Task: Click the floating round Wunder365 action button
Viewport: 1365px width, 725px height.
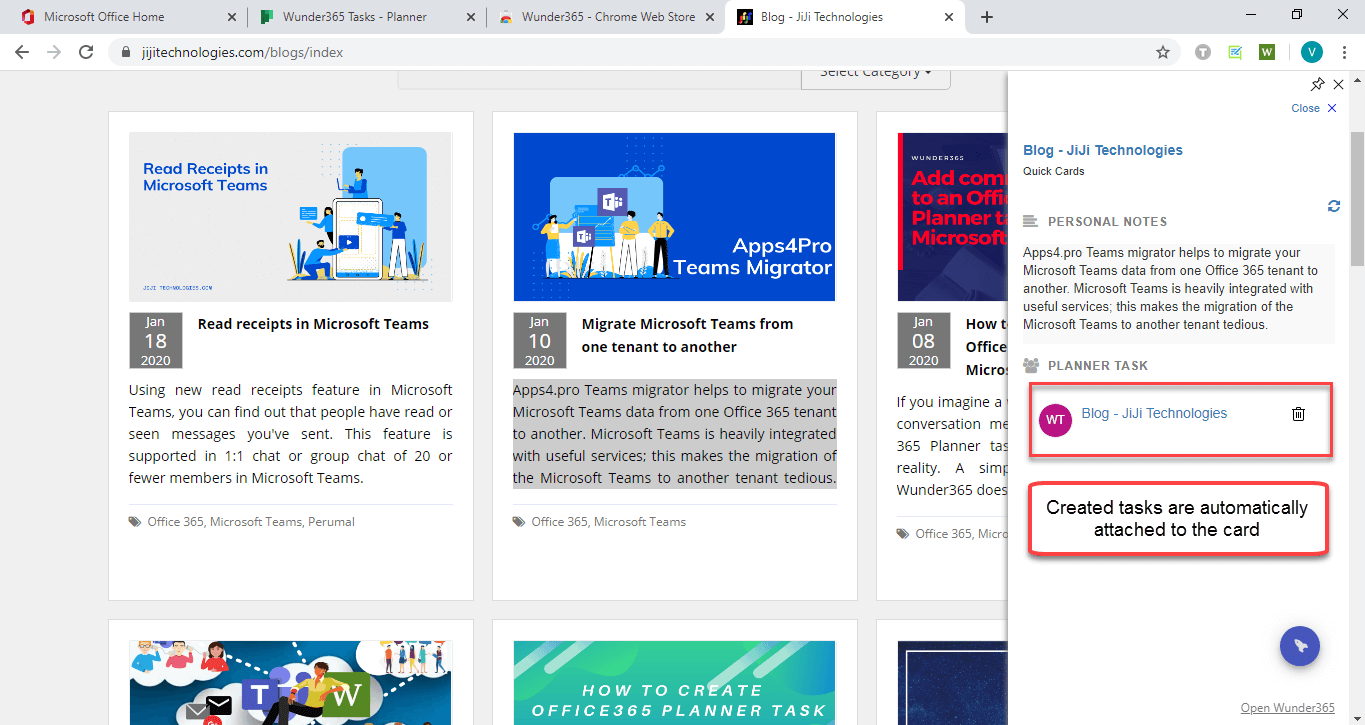Action: pos(1300,646)
